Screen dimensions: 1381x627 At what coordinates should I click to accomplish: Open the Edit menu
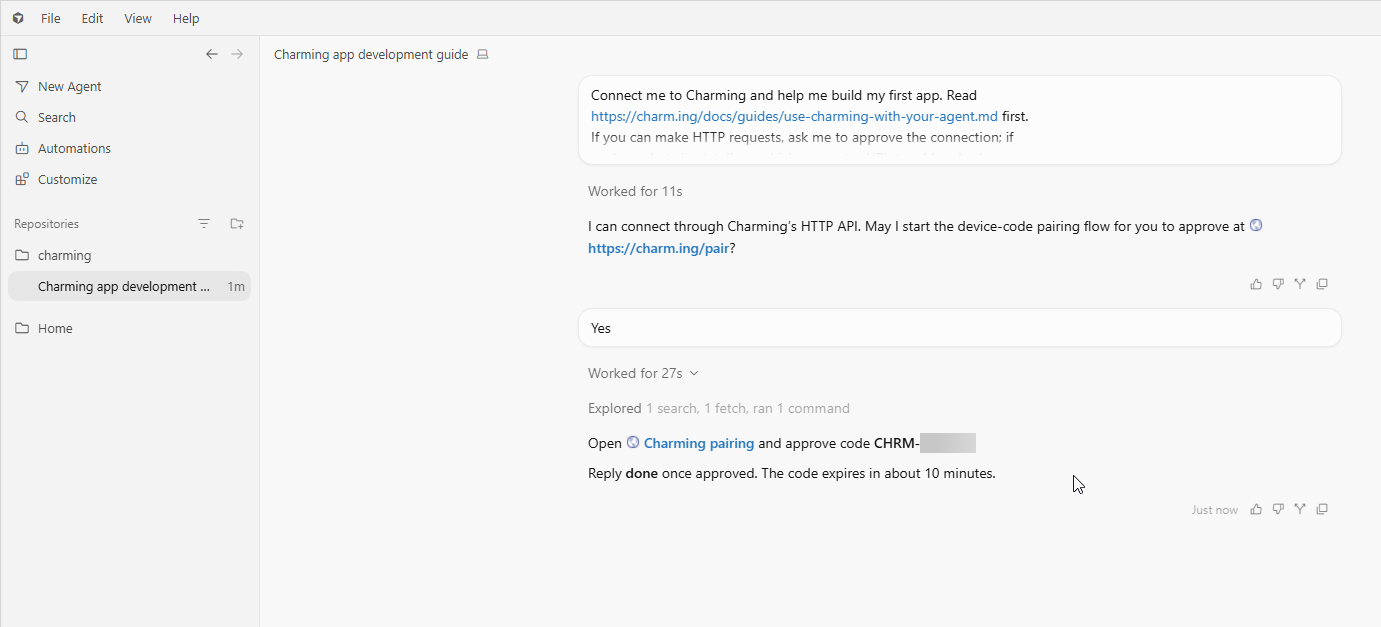pyautogui.click(x=92, y=18)
